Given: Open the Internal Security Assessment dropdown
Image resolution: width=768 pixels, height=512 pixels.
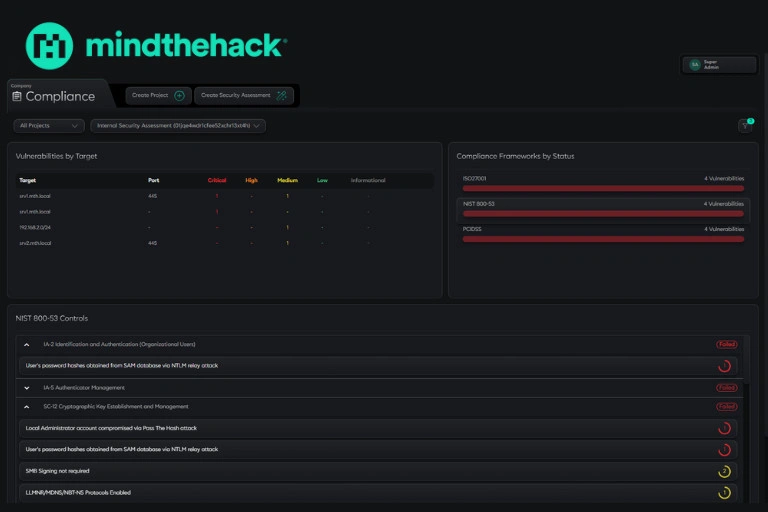Looking at the screenshot, I should 177,126.
